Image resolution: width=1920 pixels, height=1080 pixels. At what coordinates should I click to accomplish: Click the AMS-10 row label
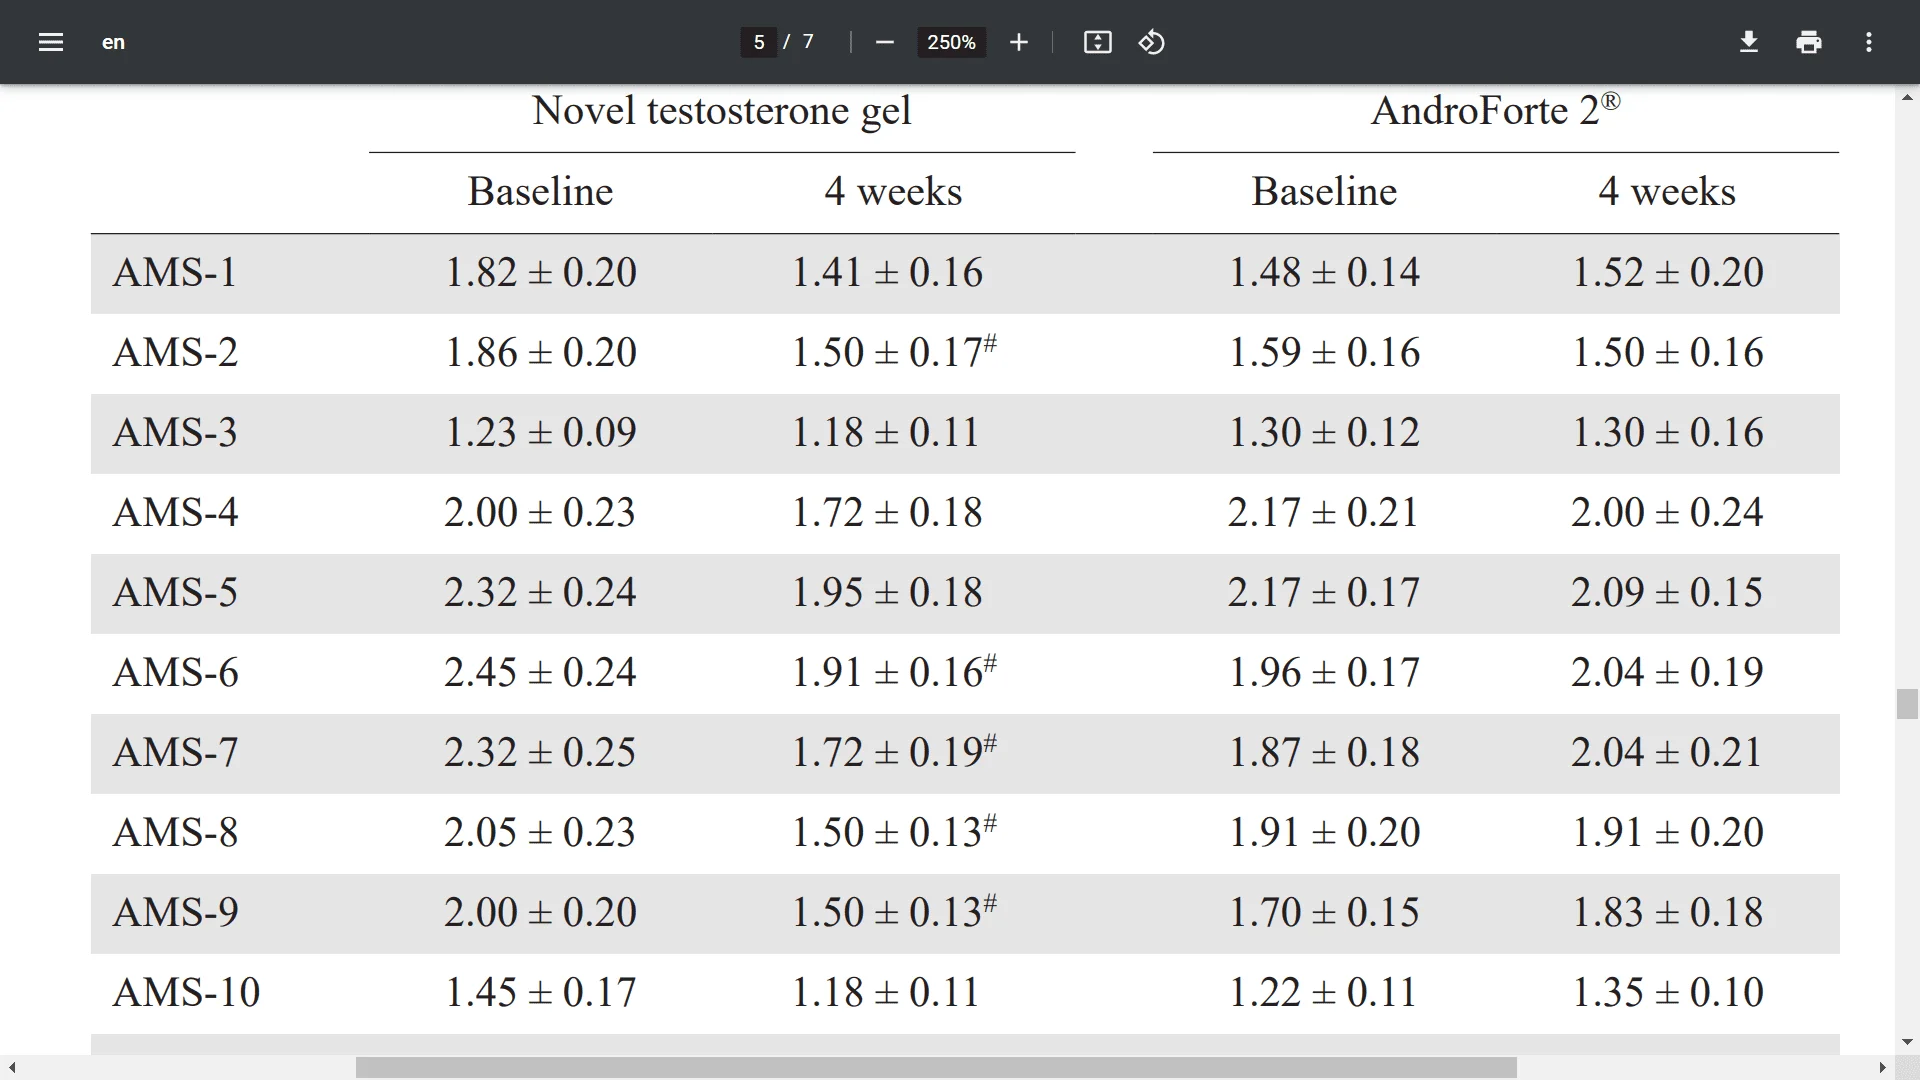click(186, 992)
